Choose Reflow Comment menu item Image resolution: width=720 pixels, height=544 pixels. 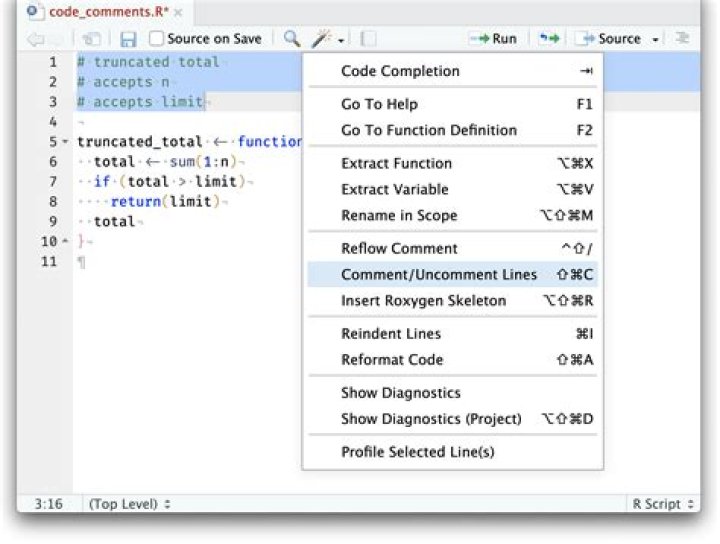pyautogui.click(x=452, y=249)
